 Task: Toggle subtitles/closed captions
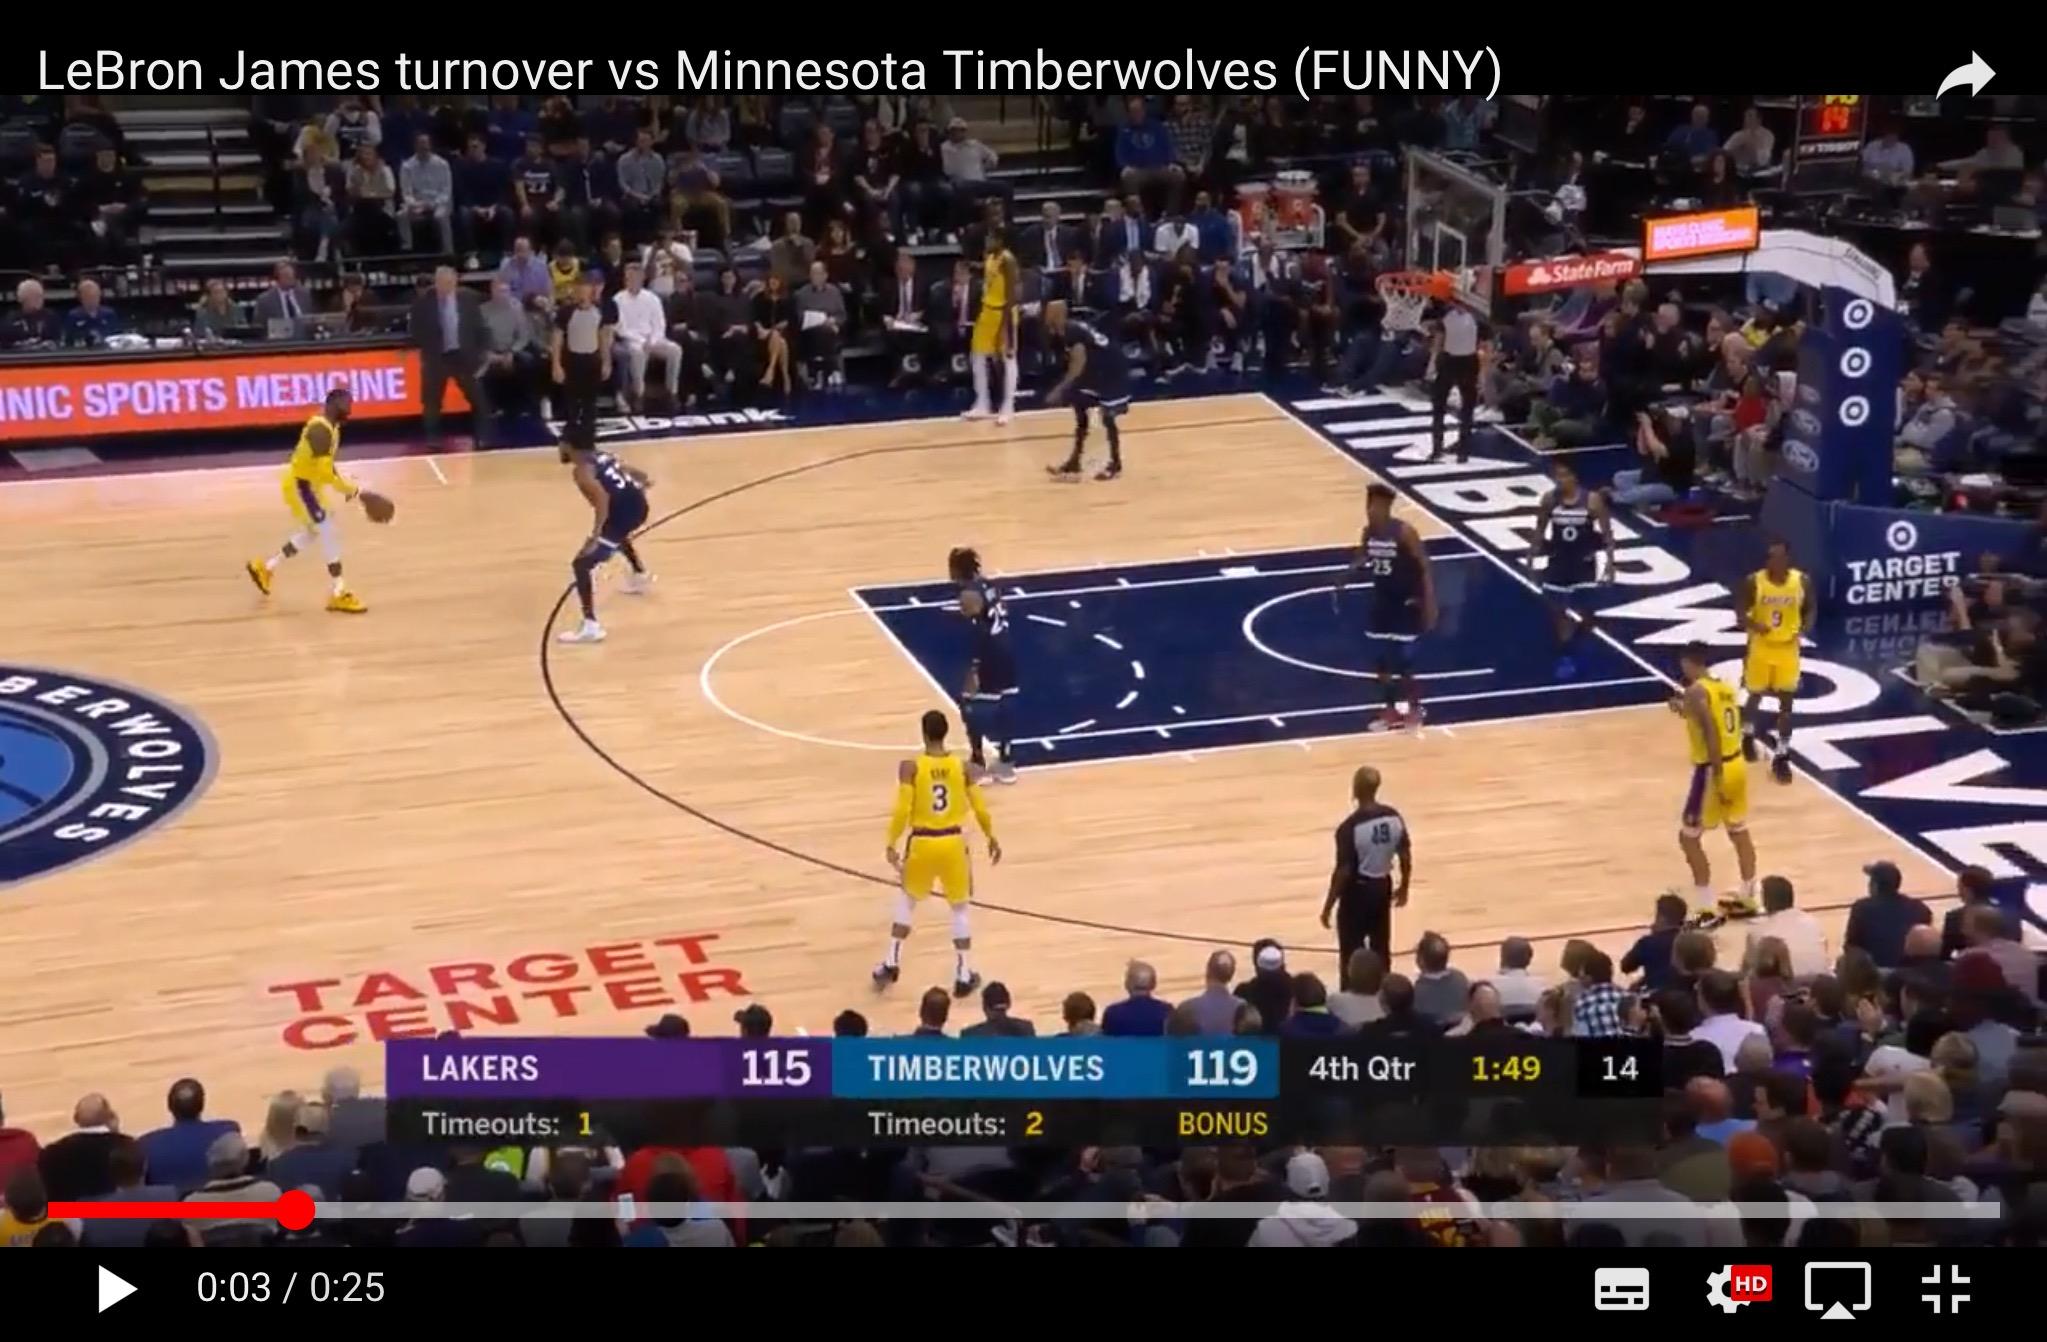[x=1622, y=1289]
